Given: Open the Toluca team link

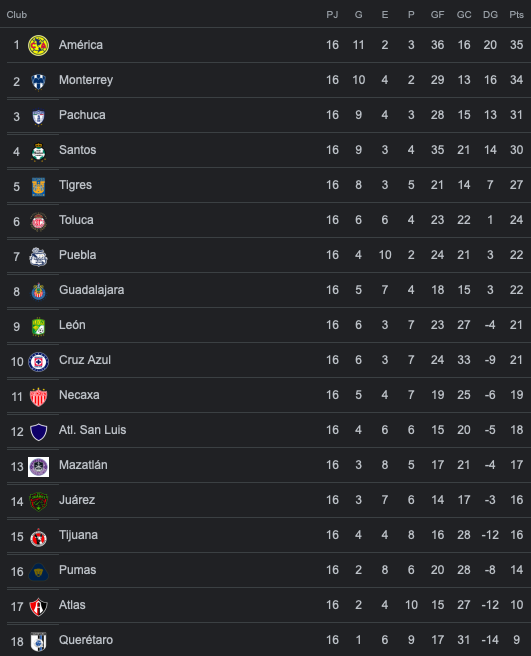Looking at the screenshot, I should (76, 220).
